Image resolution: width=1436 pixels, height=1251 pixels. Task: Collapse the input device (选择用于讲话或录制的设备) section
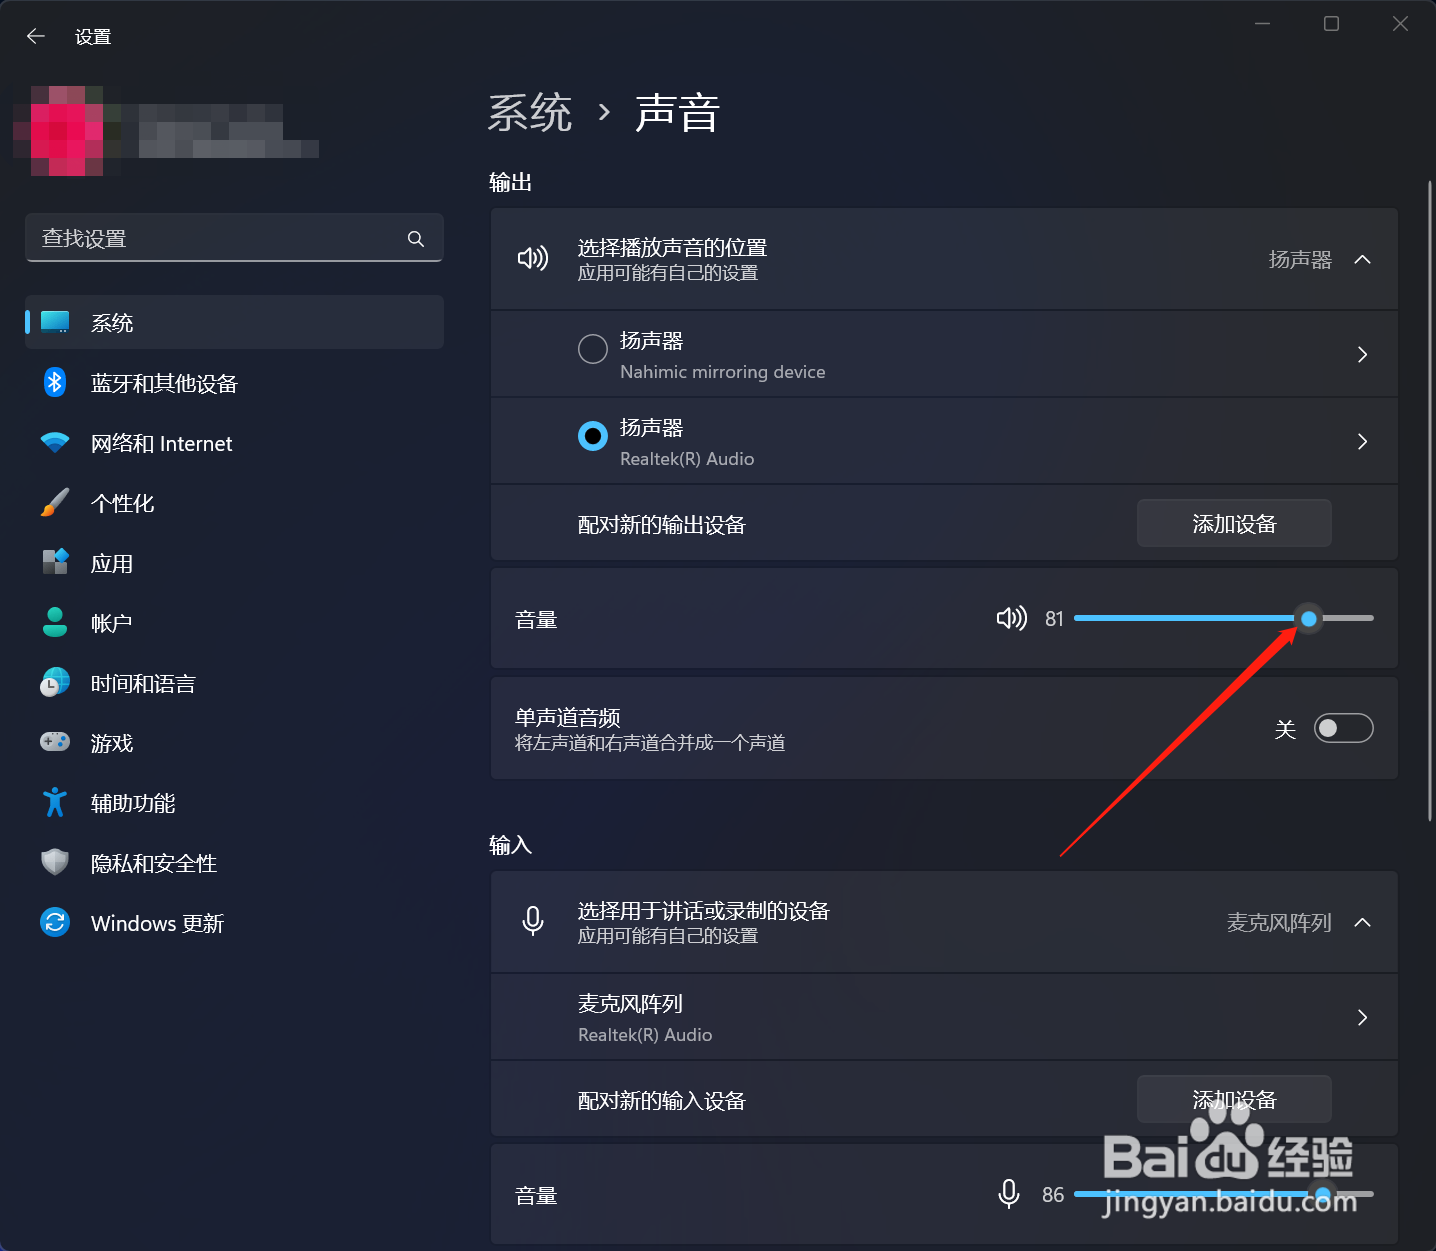1362,922
